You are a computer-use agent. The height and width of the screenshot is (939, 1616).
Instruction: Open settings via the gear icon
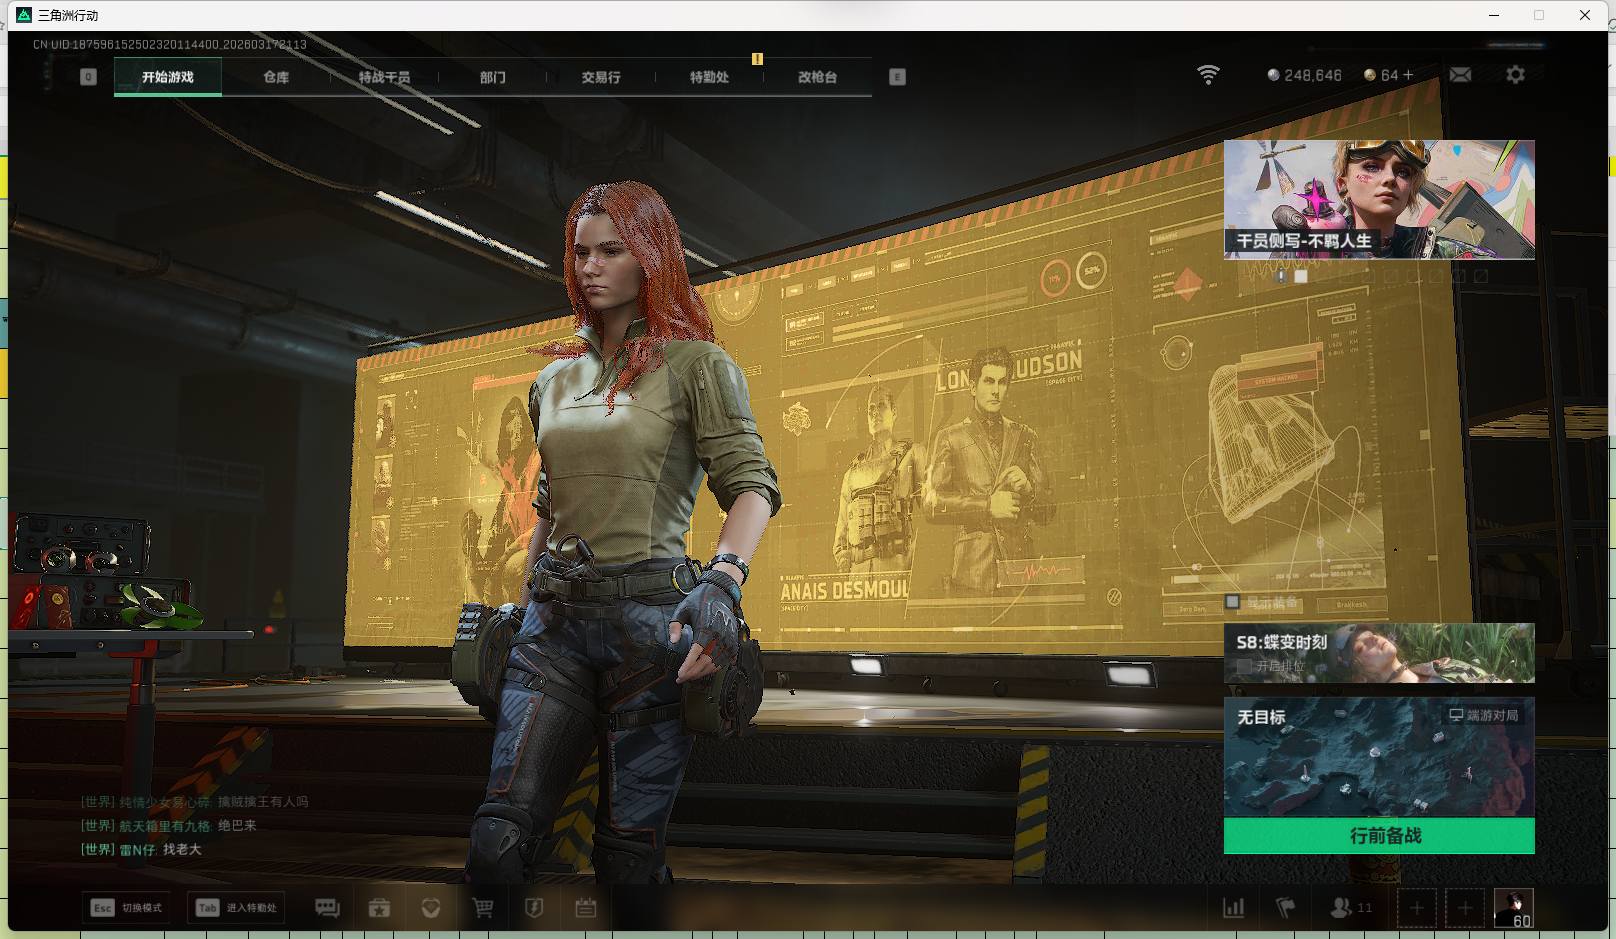pos(1515,75)
